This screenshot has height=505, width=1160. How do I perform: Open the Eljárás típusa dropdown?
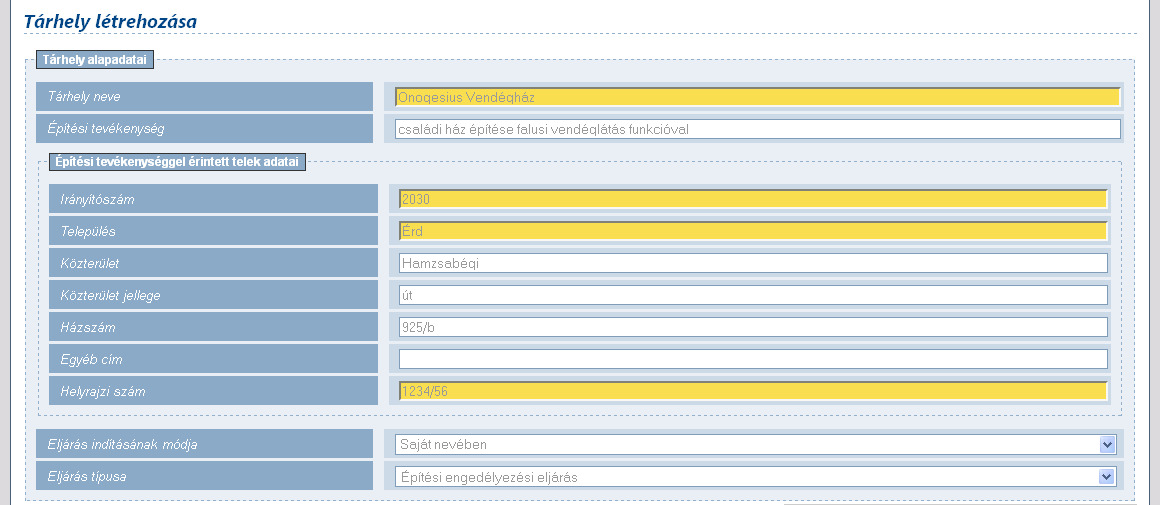point(755,476)
